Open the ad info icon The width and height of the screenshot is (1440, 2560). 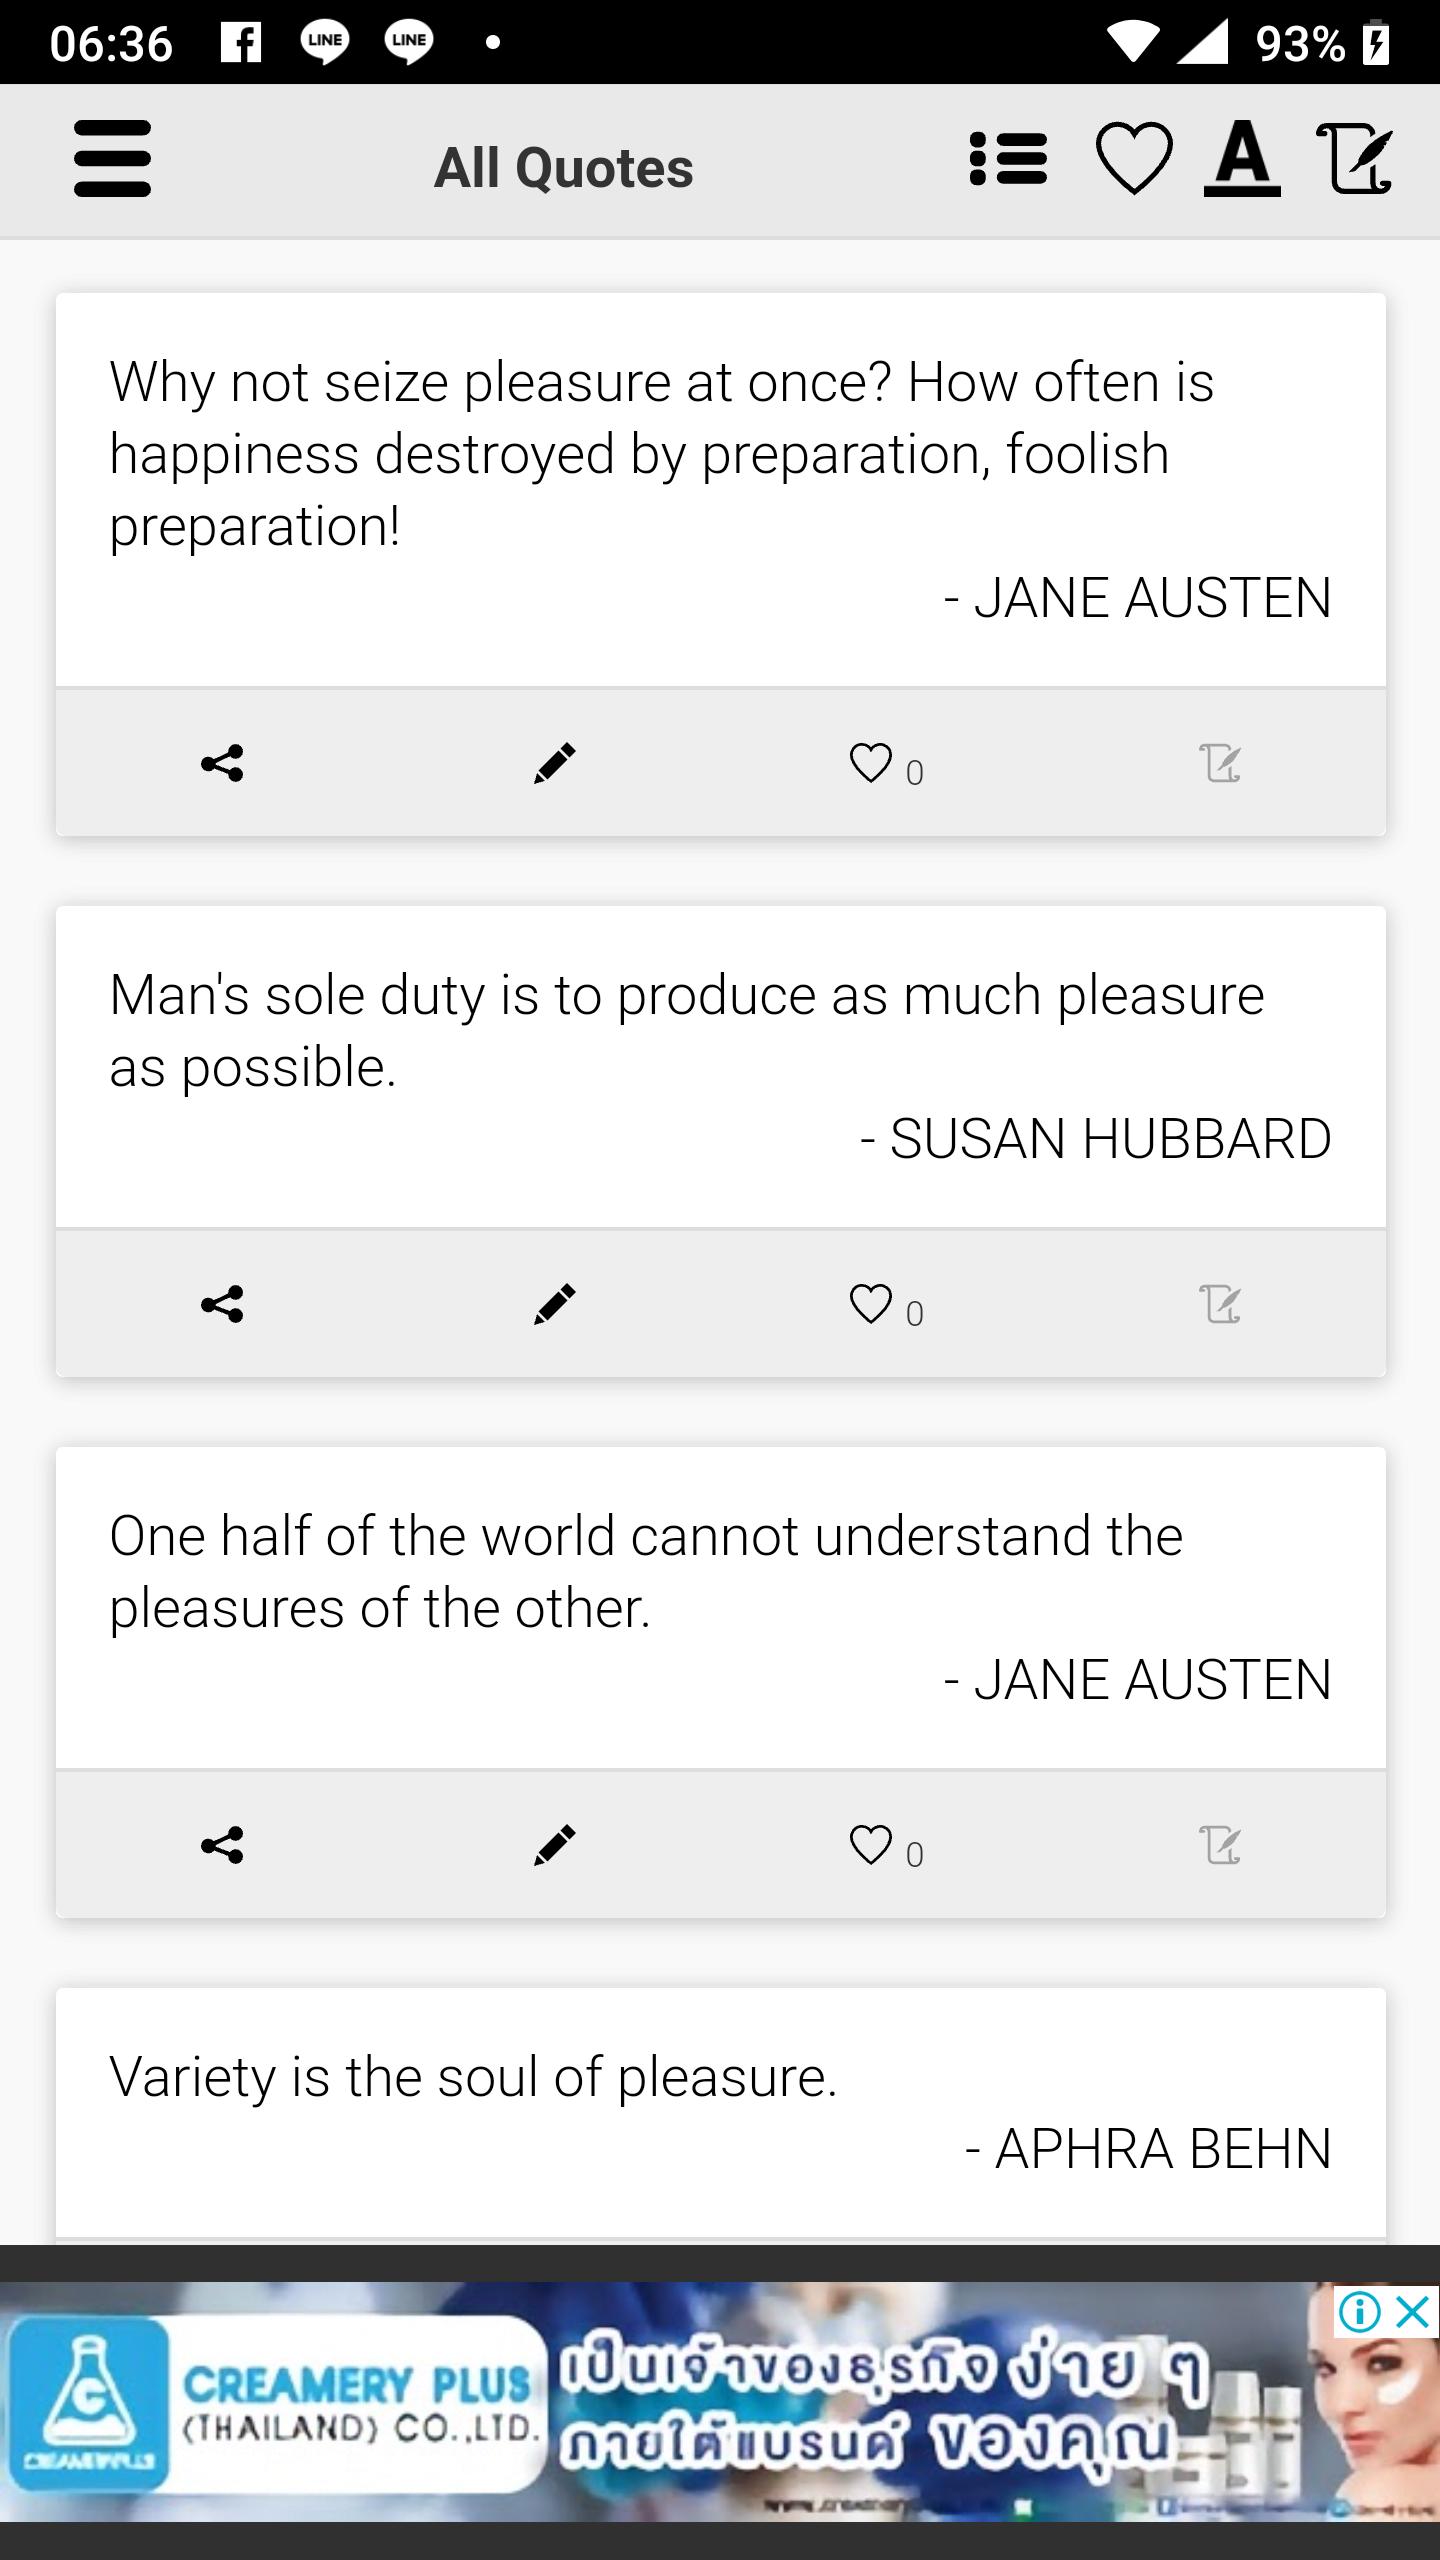pos(1360,2311)
